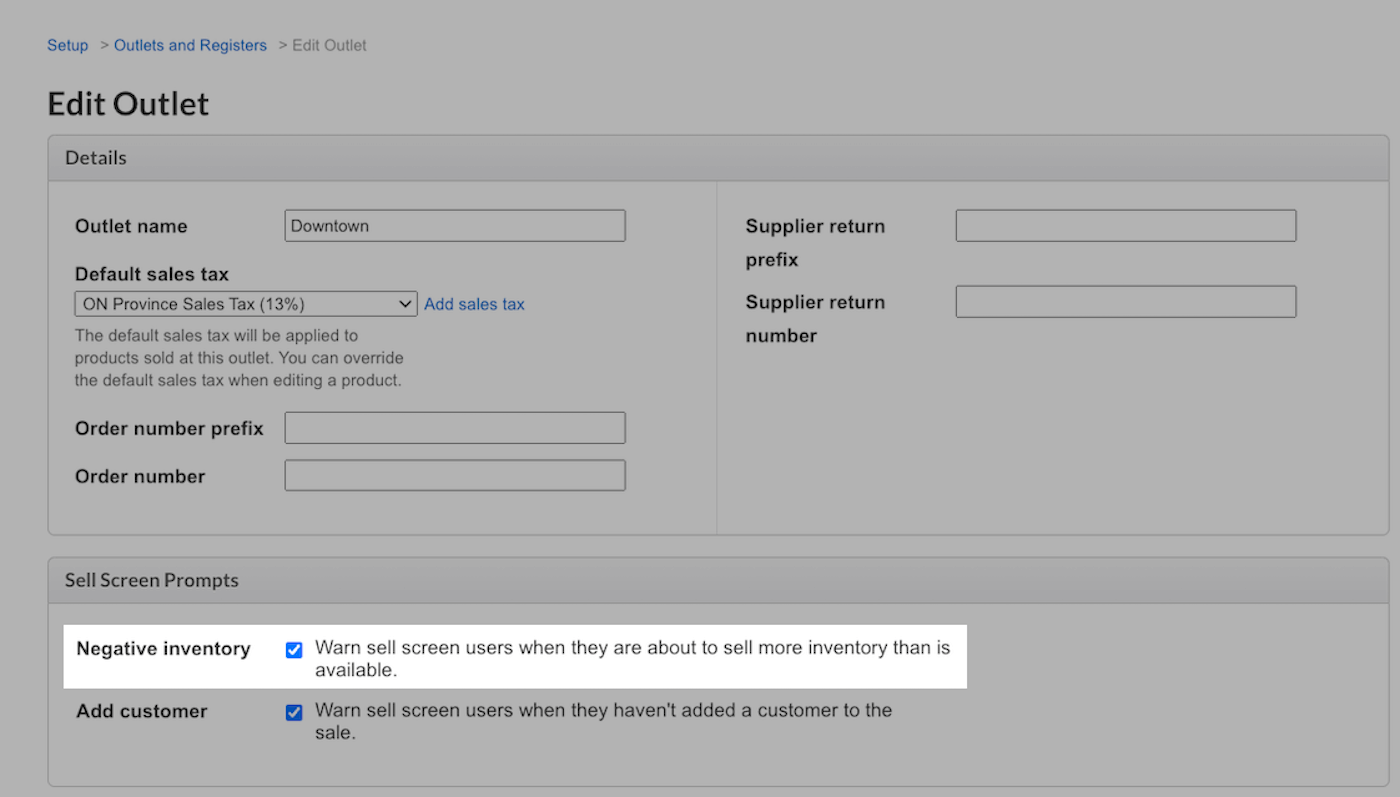Click the Sell Screen Prompts section header
1400x797 pixels.
coord(152,580)
